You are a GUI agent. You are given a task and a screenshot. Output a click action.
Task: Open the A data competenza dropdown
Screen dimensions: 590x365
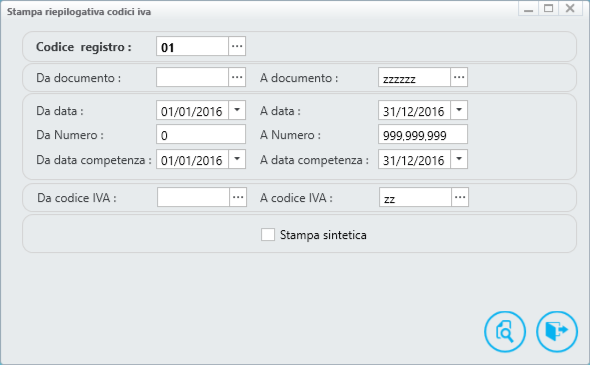coord(459,159)
